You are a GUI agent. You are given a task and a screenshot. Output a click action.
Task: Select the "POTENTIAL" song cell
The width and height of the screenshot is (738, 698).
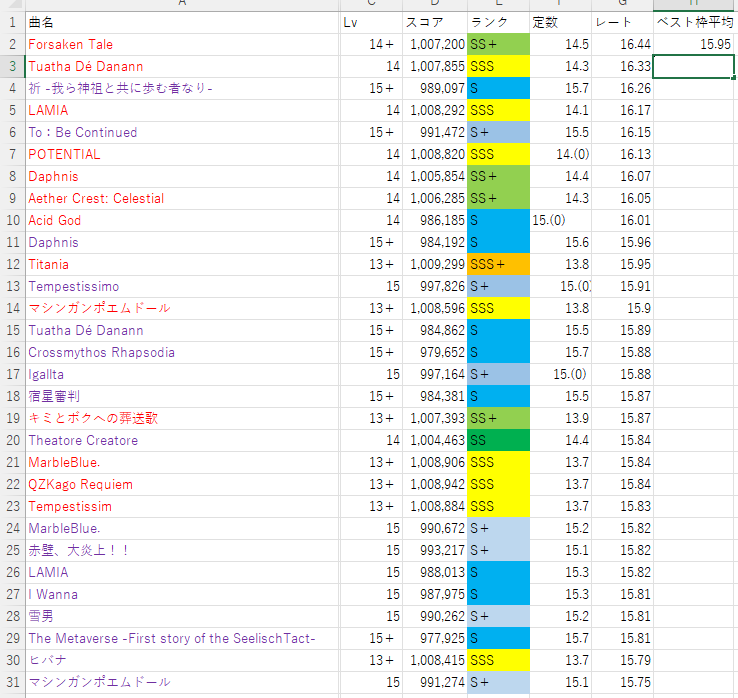tap(64, 154)
